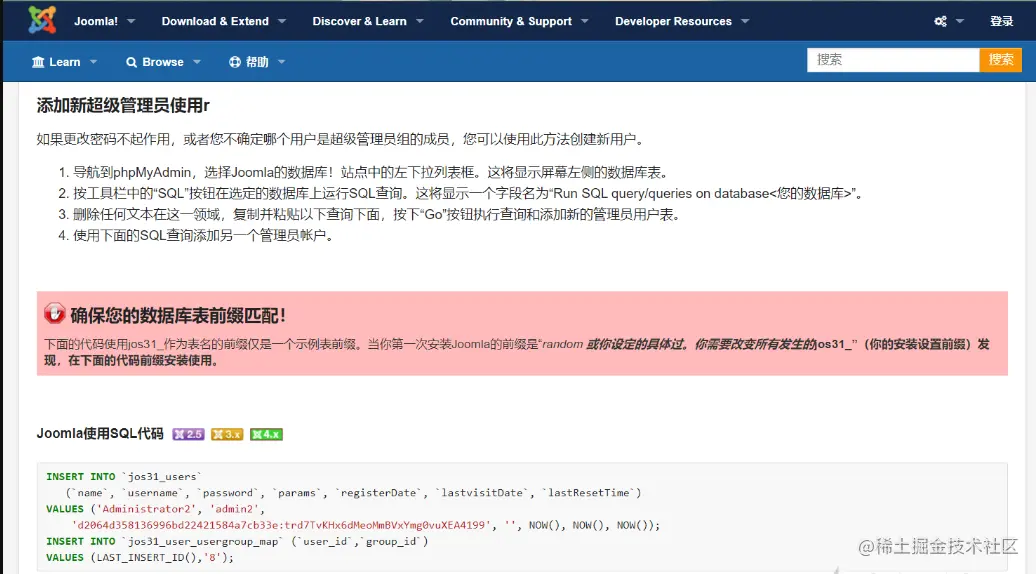Open Download & Extend menu
The height and width of the screenshot is (574, 1036).
pyautogui.click(x=215, y=21)
